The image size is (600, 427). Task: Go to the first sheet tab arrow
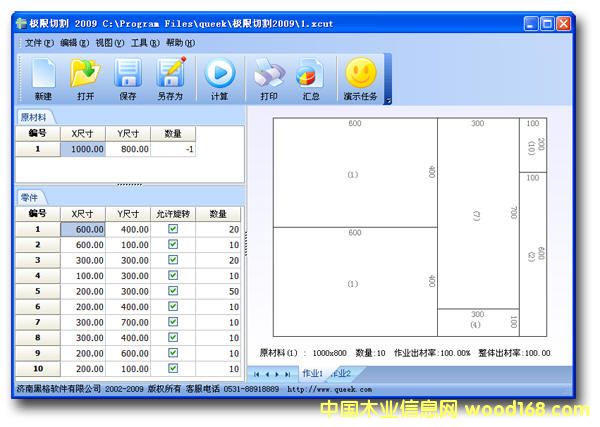[257, 374]
